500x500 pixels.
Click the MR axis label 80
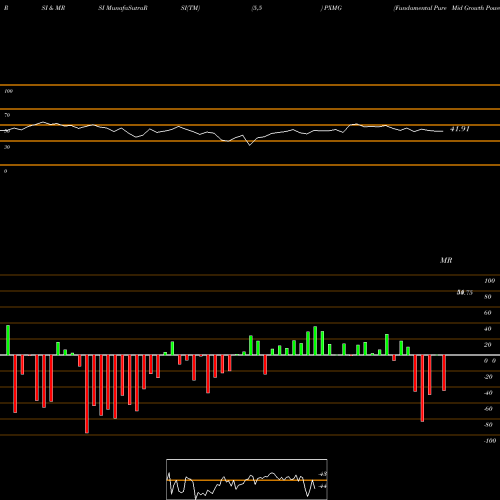(488, 297)
